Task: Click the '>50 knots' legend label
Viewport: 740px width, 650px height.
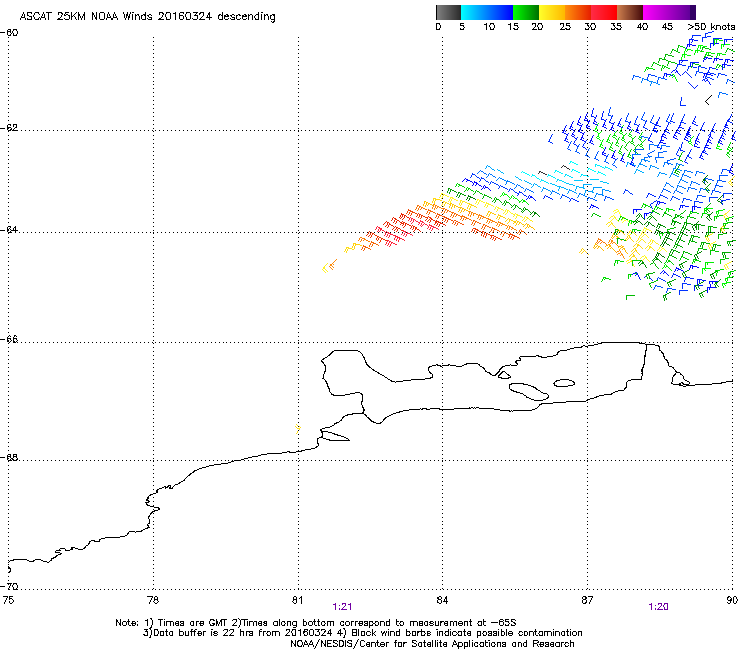Action: (711, 27)
